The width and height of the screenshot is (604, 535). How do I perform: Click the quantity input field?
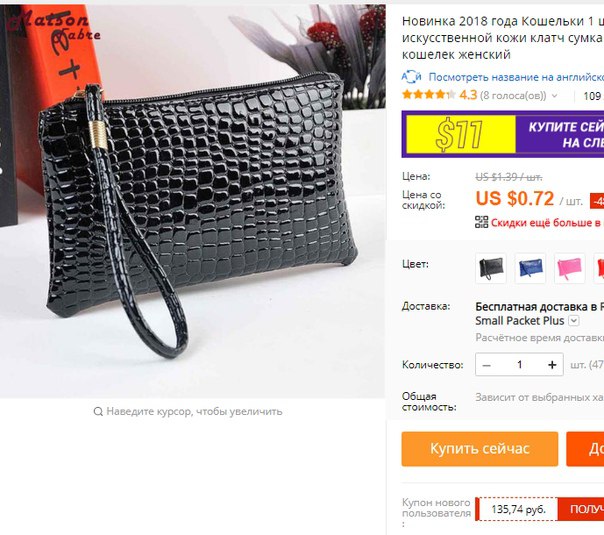[x=519, y=365]
